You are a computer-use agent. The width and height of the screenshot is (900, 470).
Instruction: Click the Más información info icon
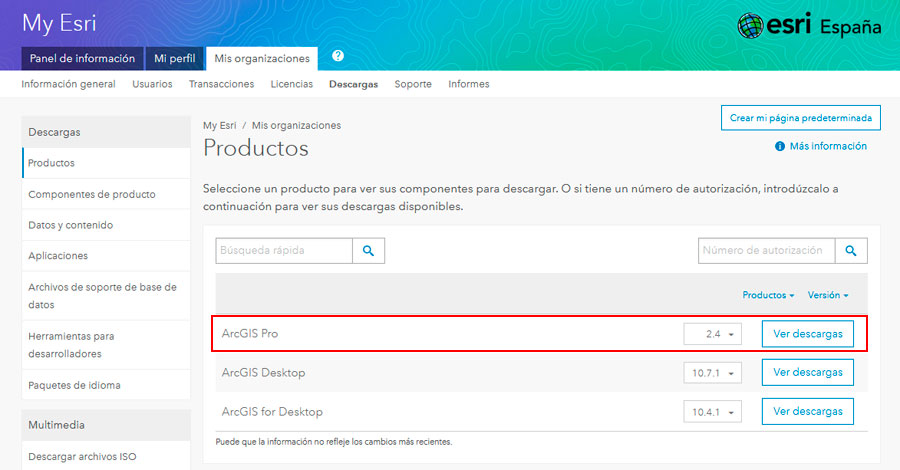[779, 146]
